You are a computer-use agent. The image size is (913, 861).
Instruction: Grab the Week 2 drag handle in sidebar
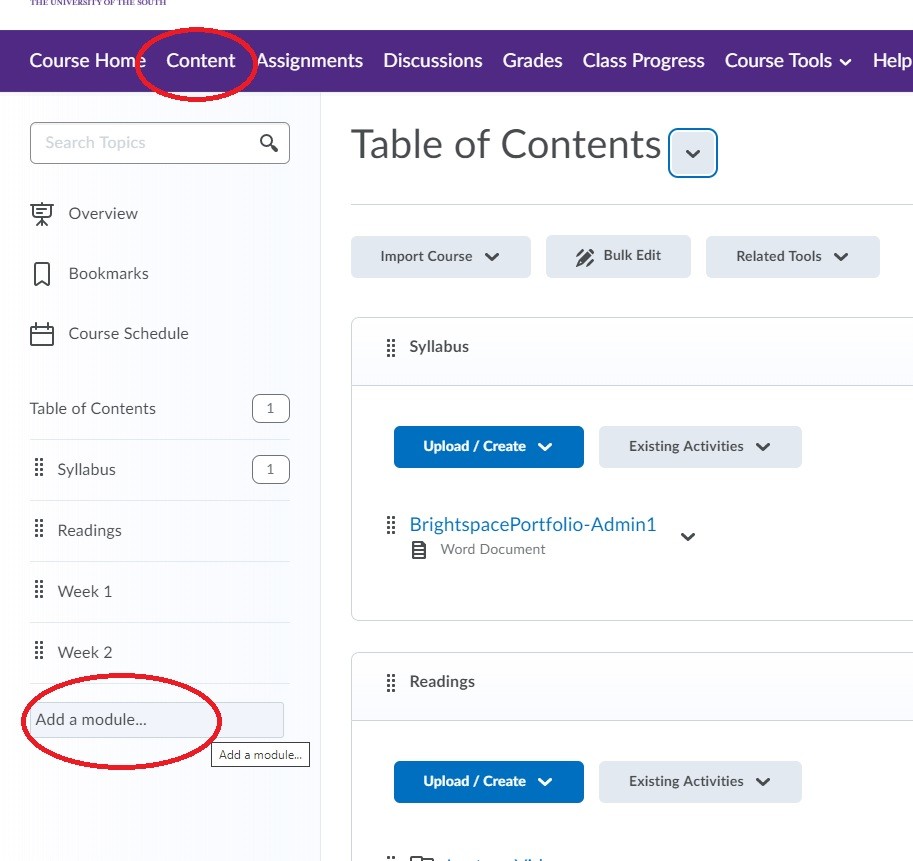(39, 651)
